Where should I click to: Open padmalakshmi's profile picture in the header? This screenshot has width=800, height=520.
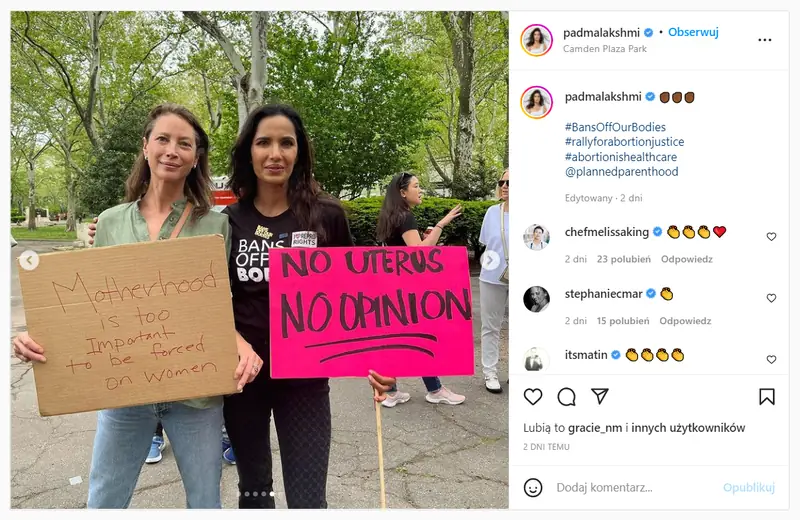[x=536, y=40]
